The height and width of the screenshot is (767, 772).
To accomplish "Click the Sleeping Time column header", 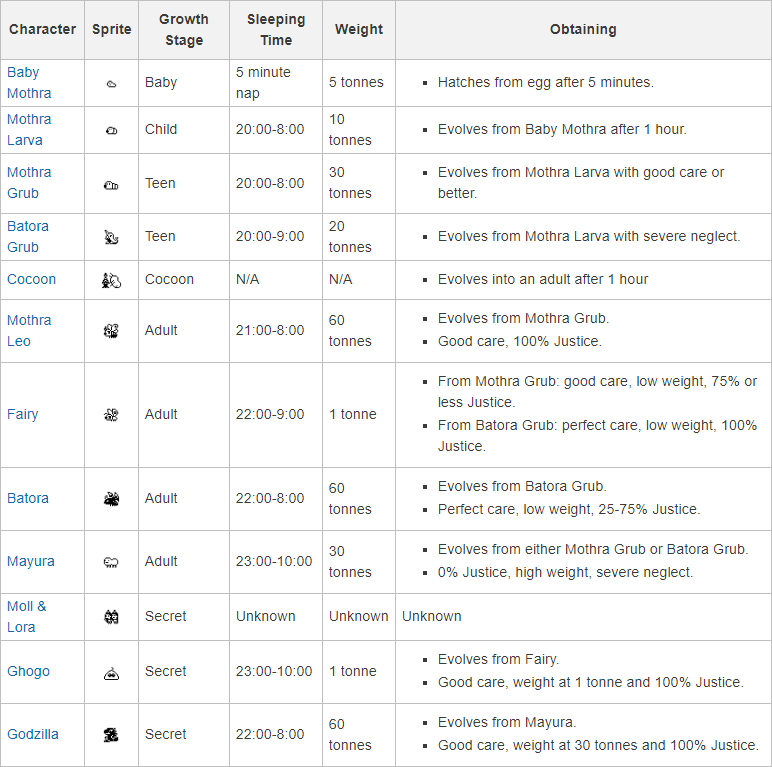I will (276, 29).
